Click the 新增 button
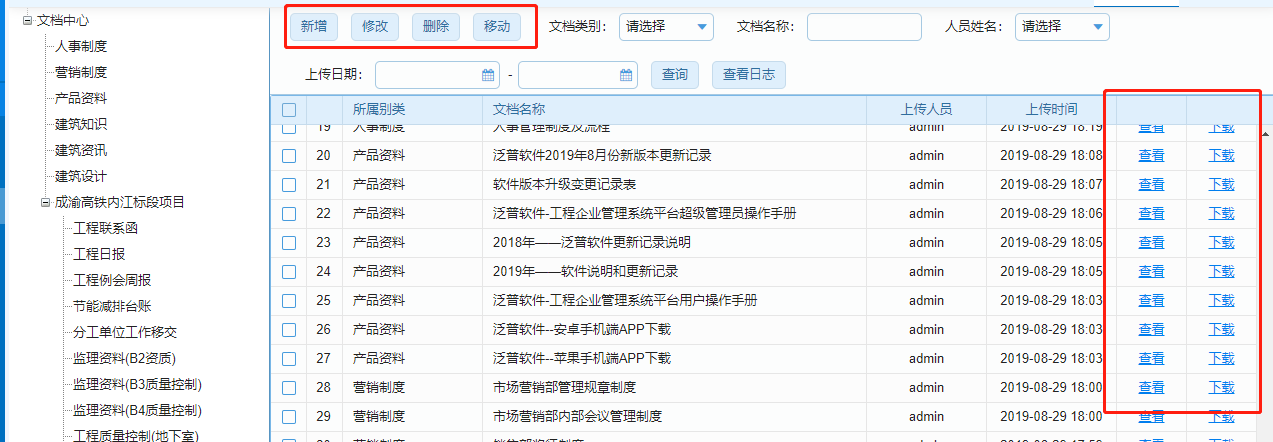The height and width of the screenshot is (442, 1273). click(314, 27)
